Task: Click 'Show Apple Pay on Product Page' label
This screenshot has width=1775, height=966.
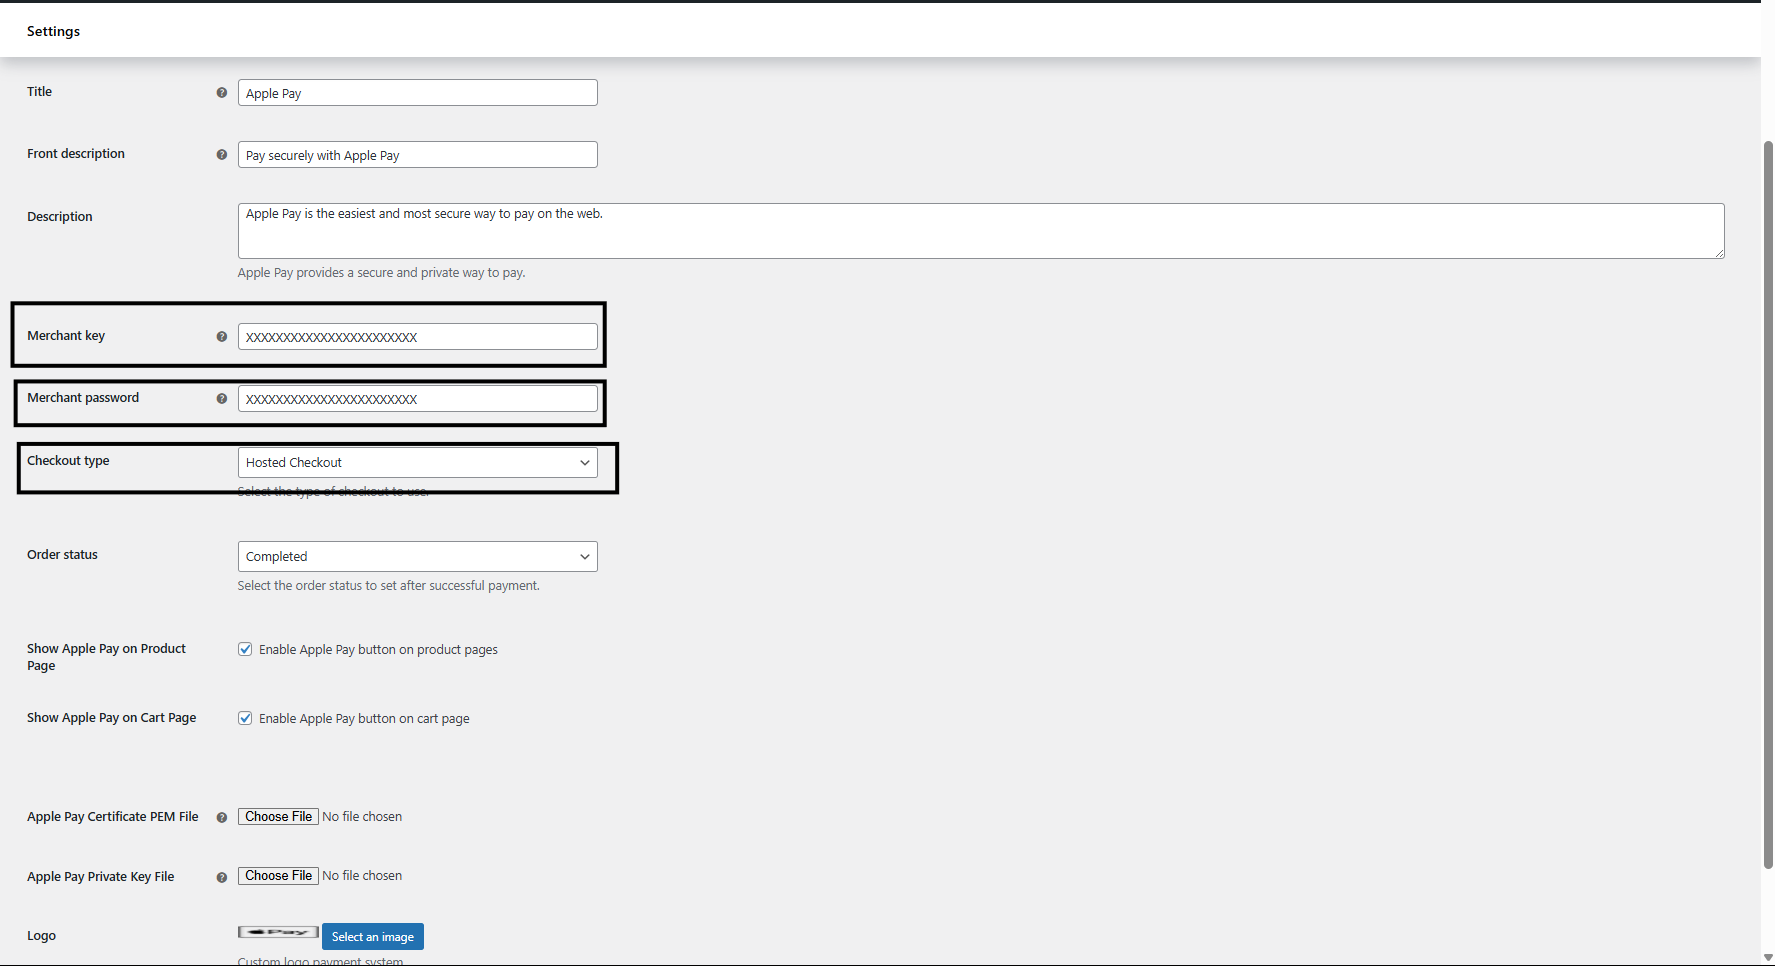Action: (x=106, y=657)
